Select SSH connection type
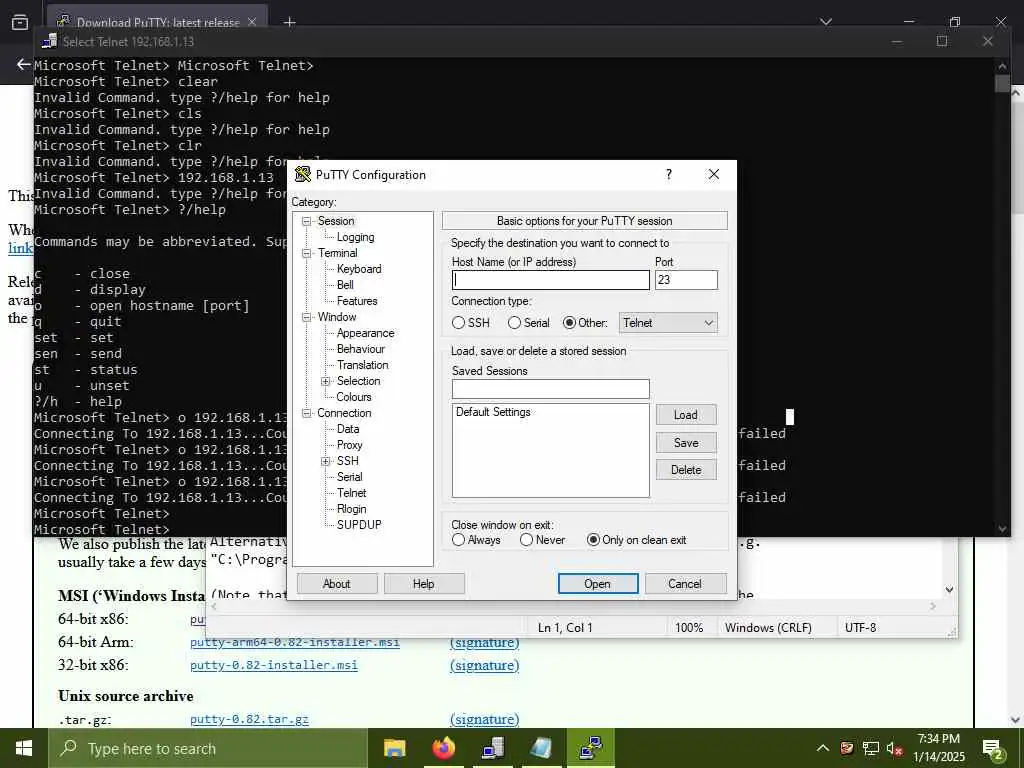 pos(458,323)
